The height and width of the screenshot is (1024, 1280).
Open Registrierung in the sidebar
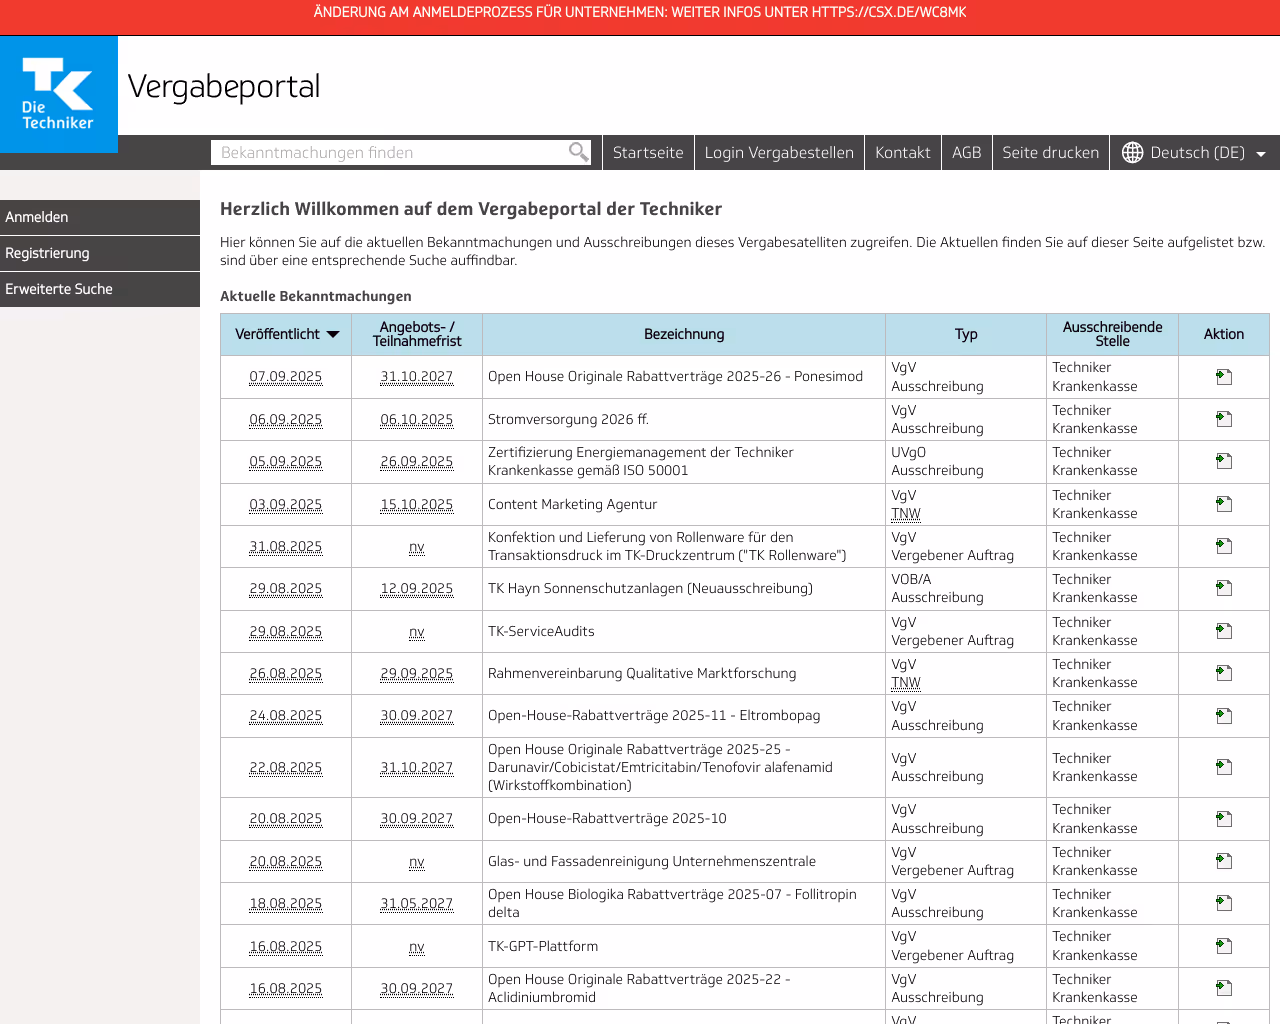100,253
